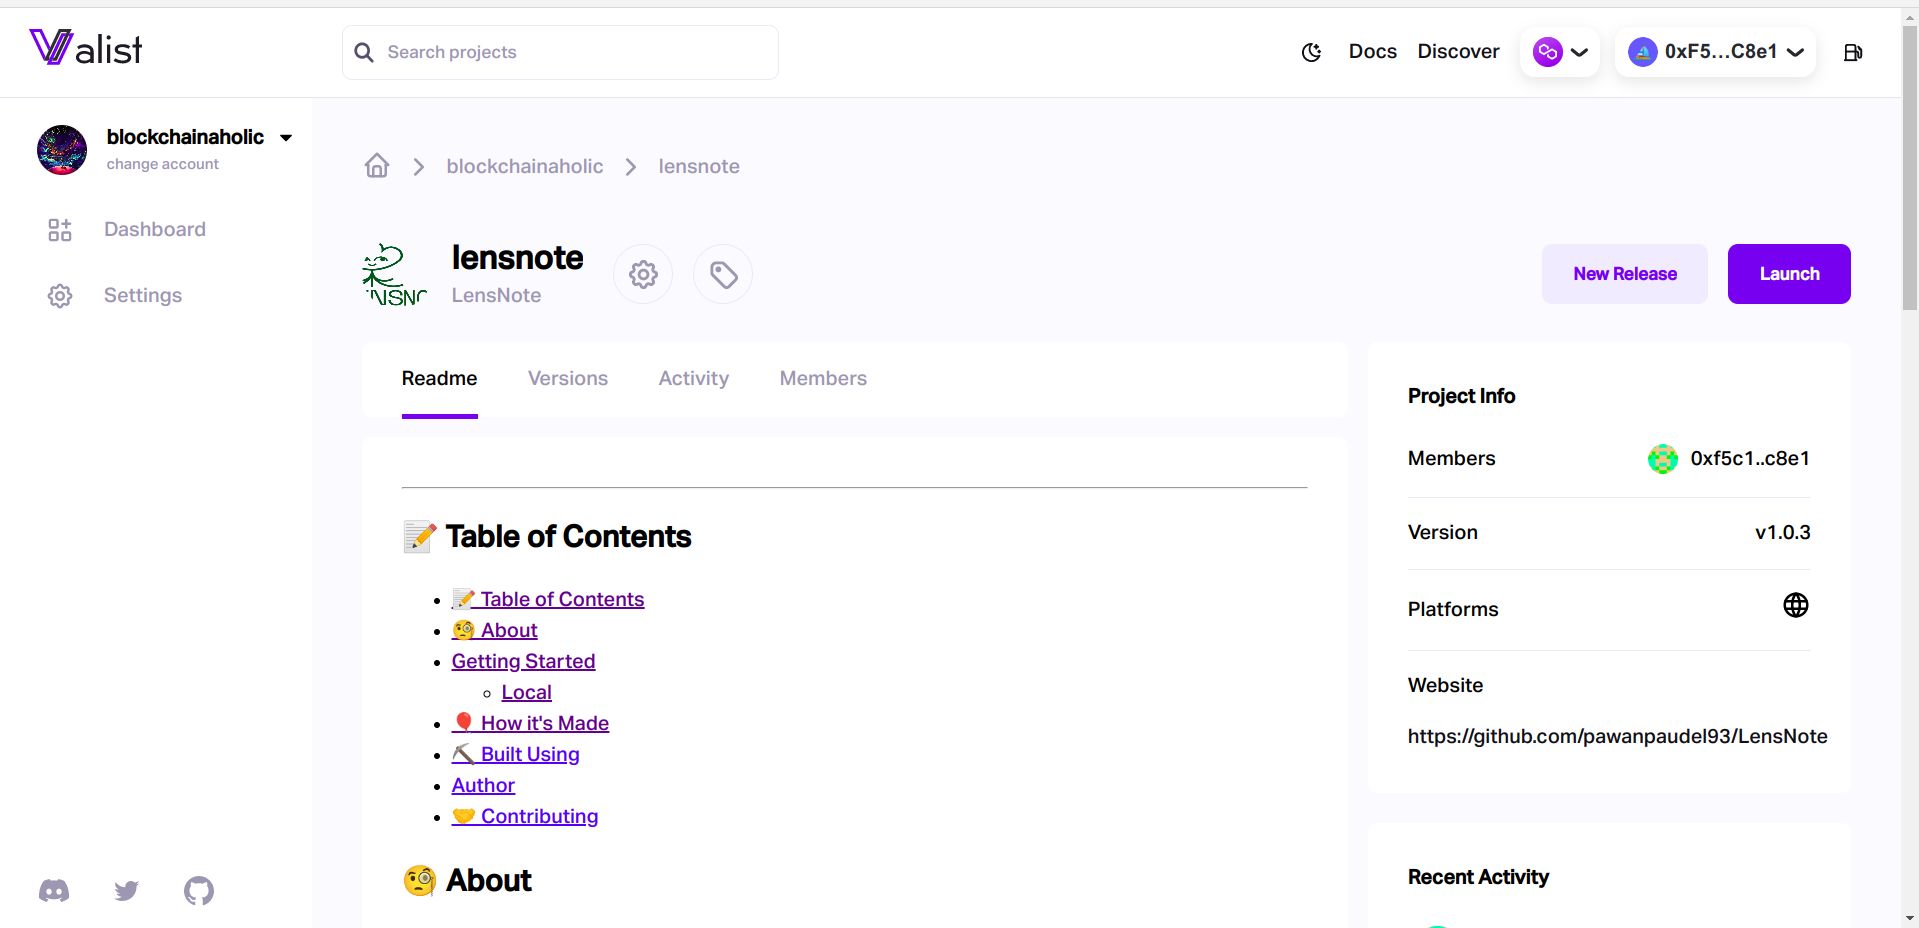Open the 0xF5...C8e1 wallet dropdown
The height and width of the screenshot is (928, 1919).
(1715, 52)
